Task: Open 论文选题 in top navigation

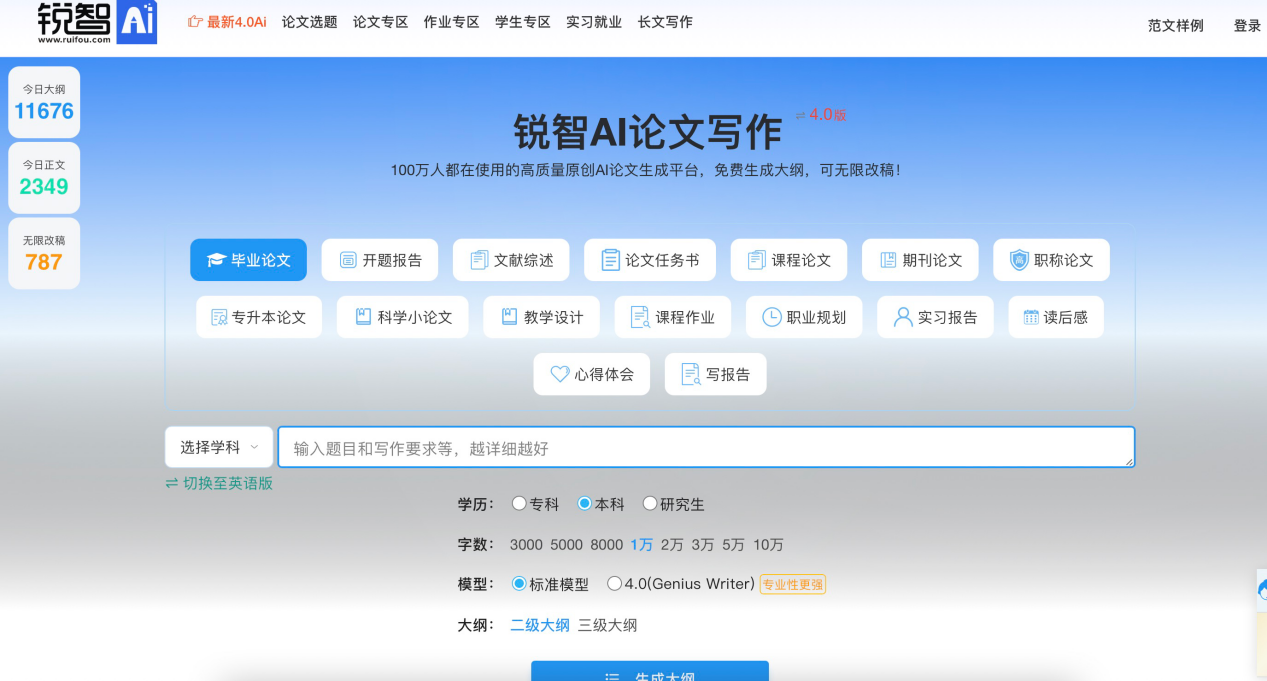Action: tap(309, 22)
